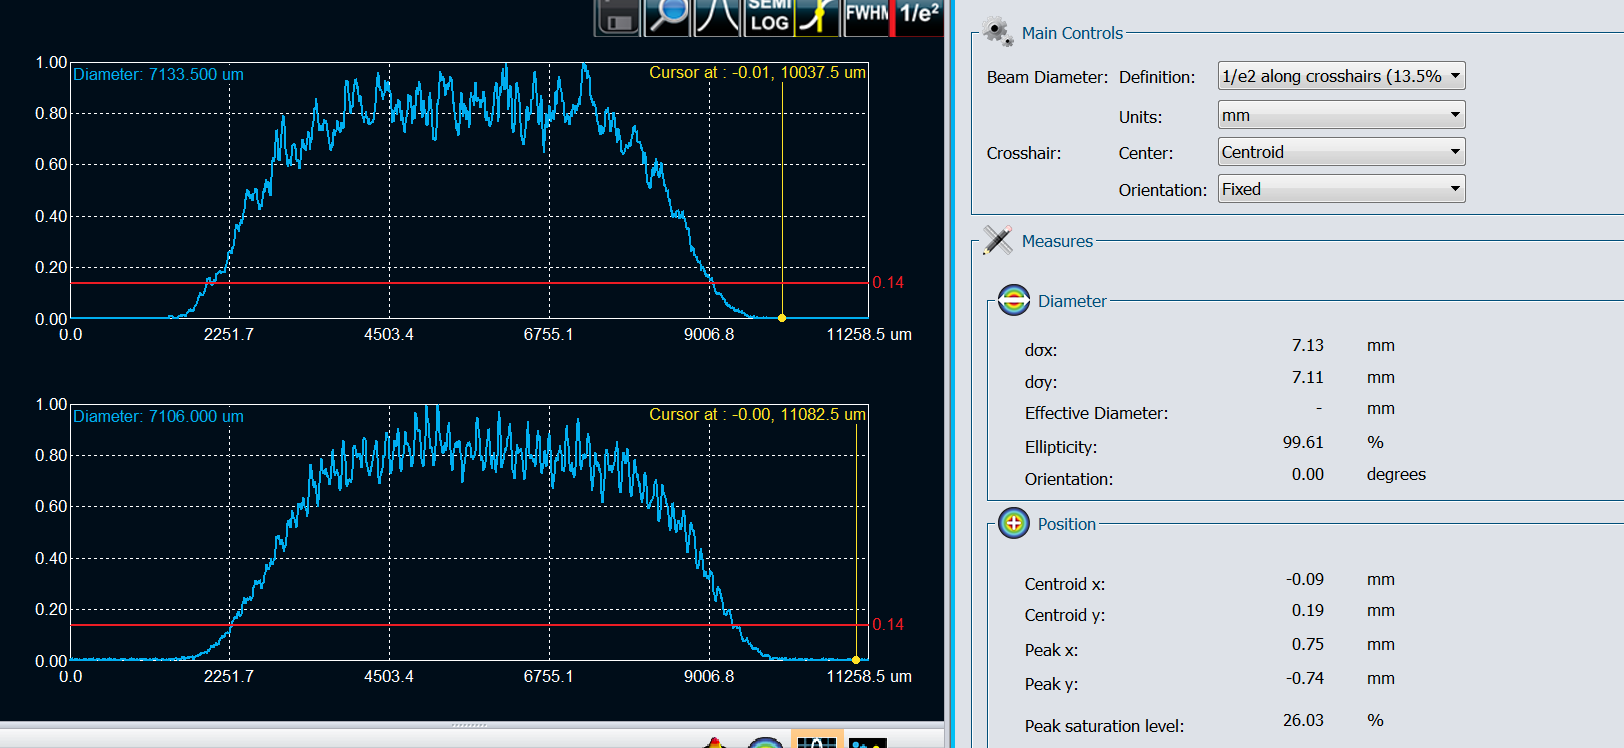Click the Peak y value -0.74

point(1305,678)
